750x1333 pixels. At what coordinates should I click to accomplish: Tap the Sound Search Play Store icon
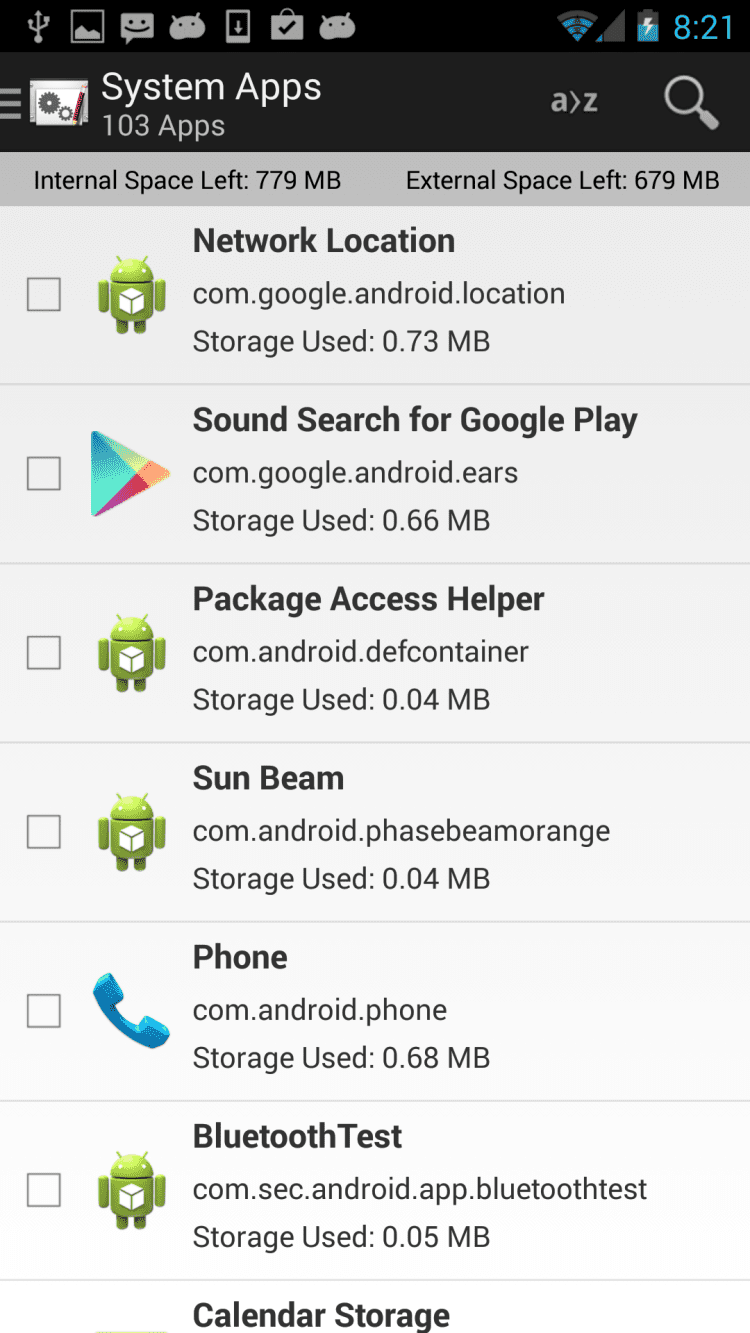tap(130, 474)
